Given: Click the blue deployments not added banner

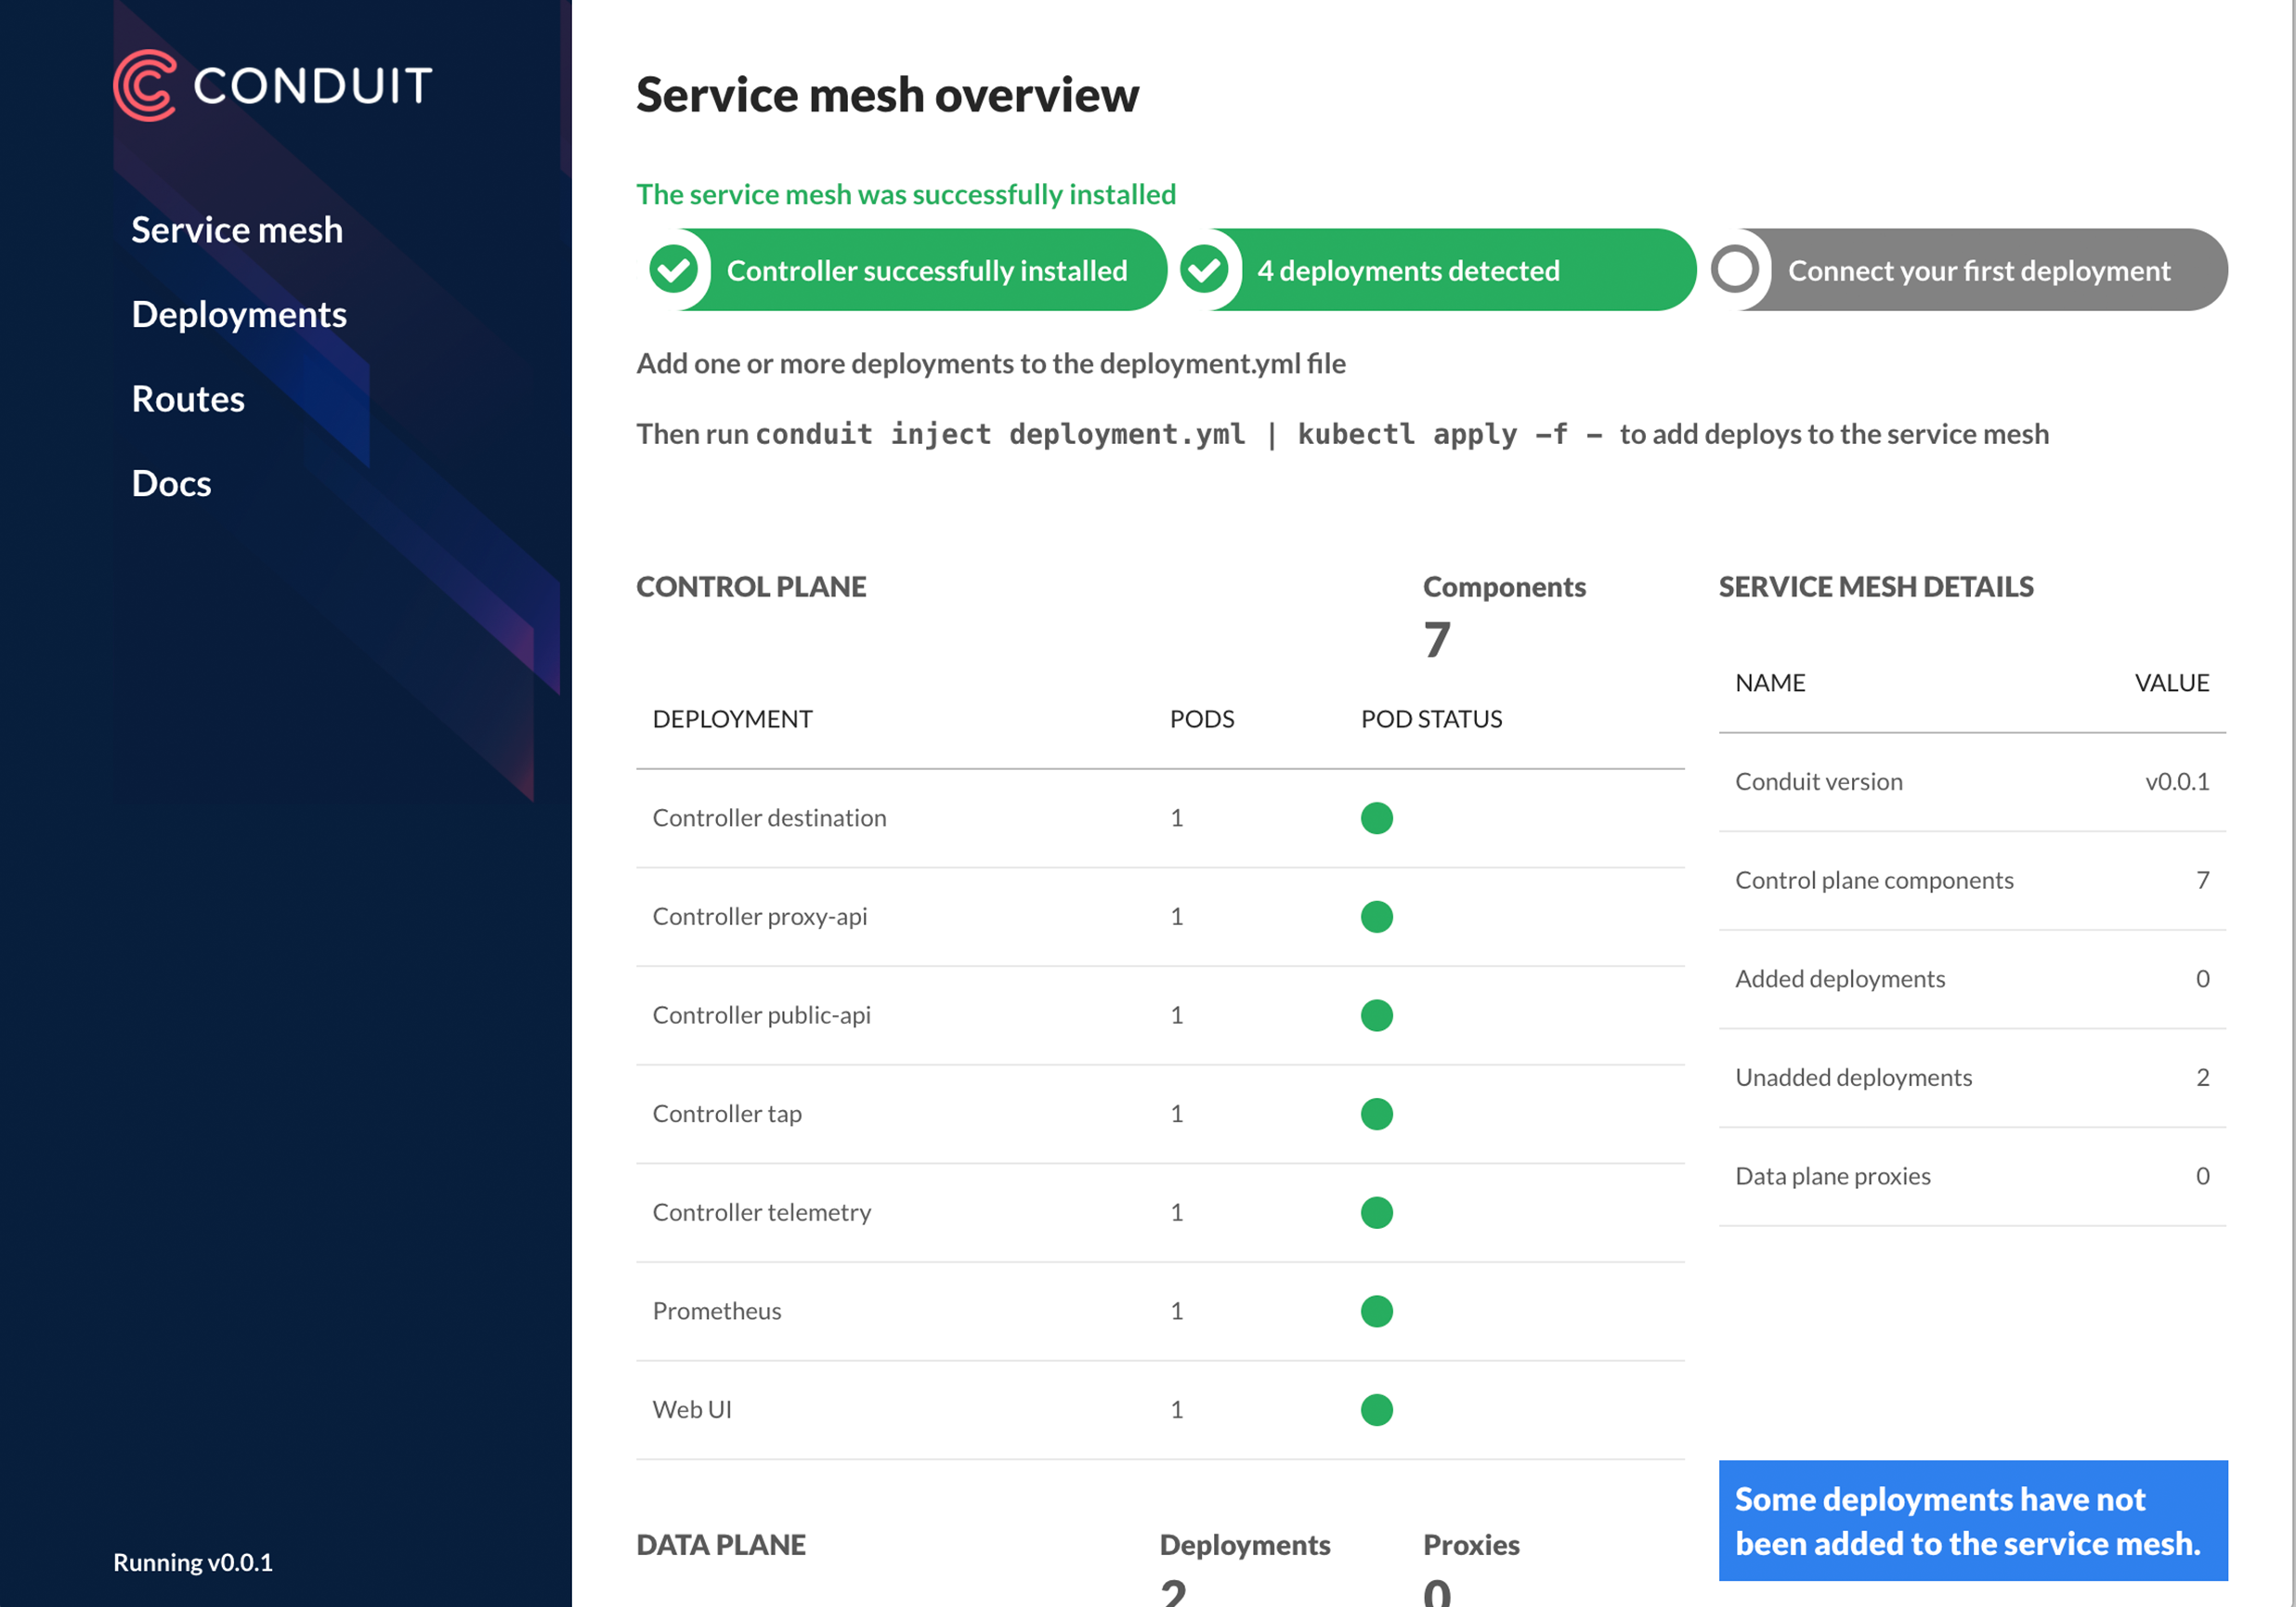Looking at the screenshot, I should [1972, 1520].
